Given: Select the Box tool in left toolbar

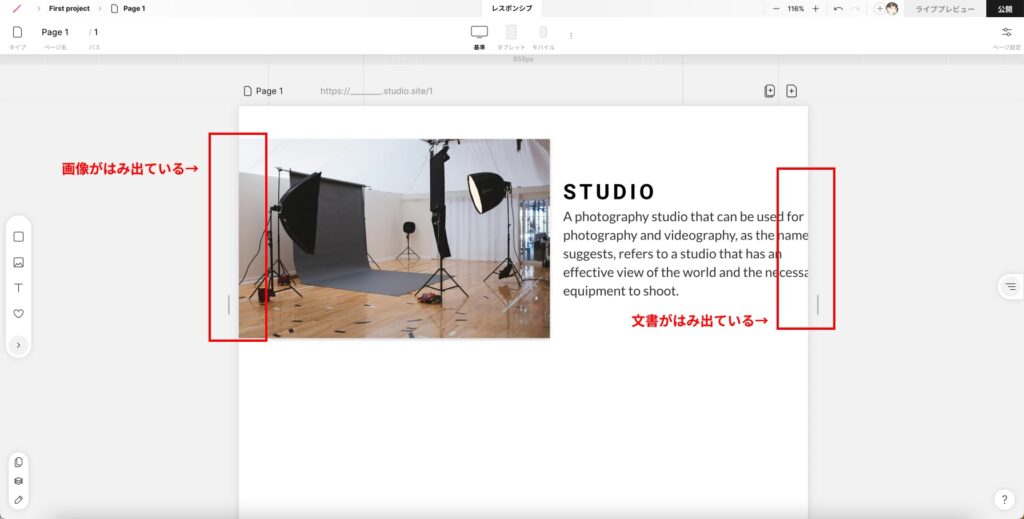Looking at the screenshot, I should (18, 236).
